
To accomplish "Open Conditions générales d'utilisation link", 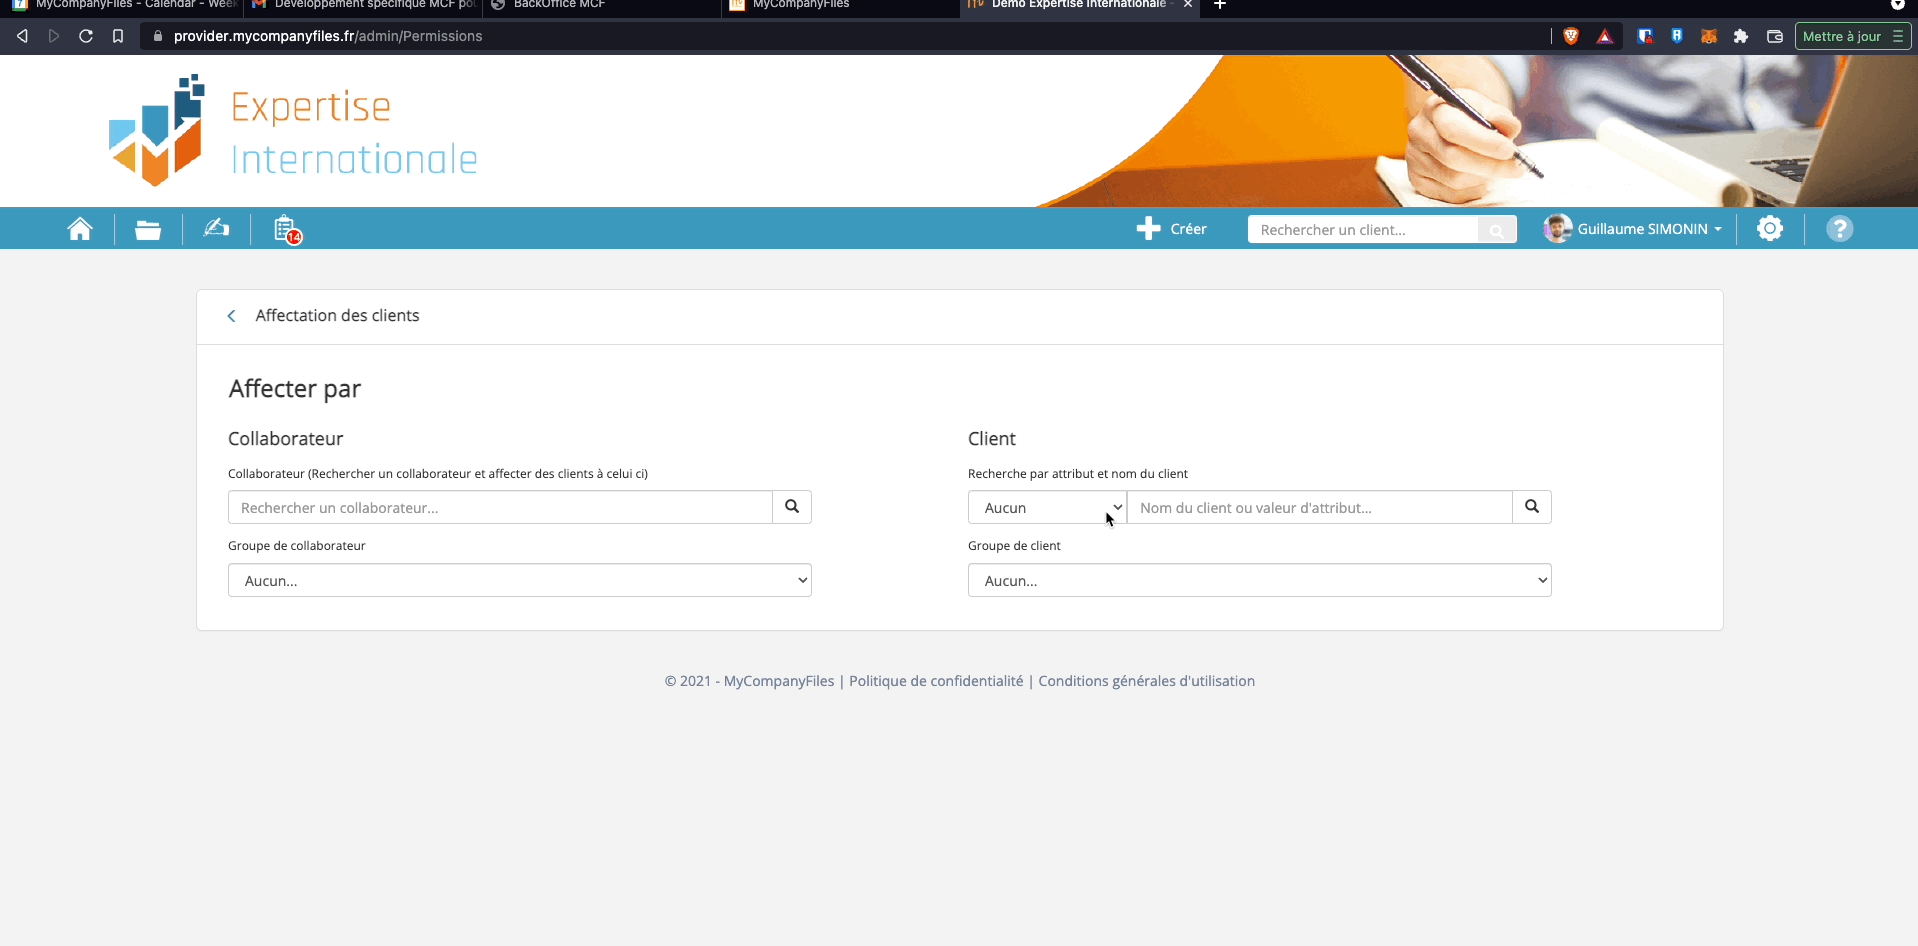I will (x=1146, y=681).
